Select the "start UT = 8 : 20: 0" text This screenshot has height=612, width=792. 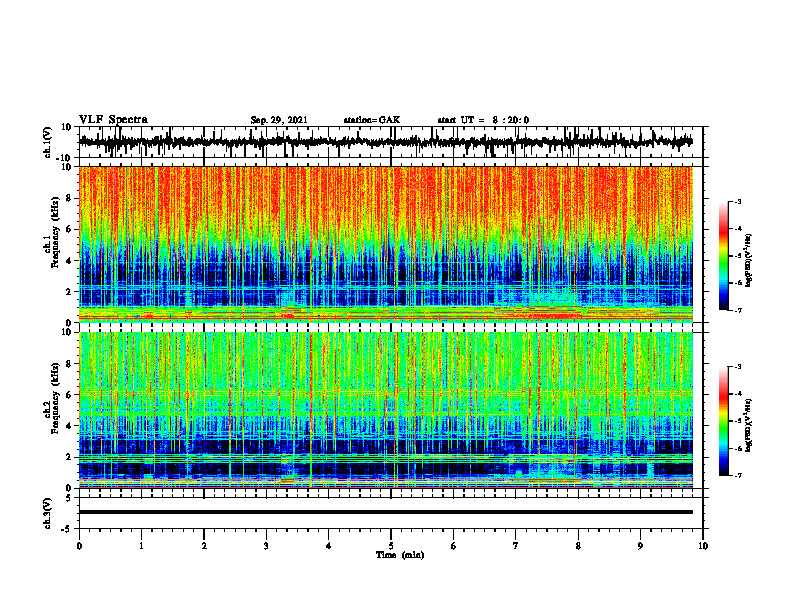pos(483,120)
